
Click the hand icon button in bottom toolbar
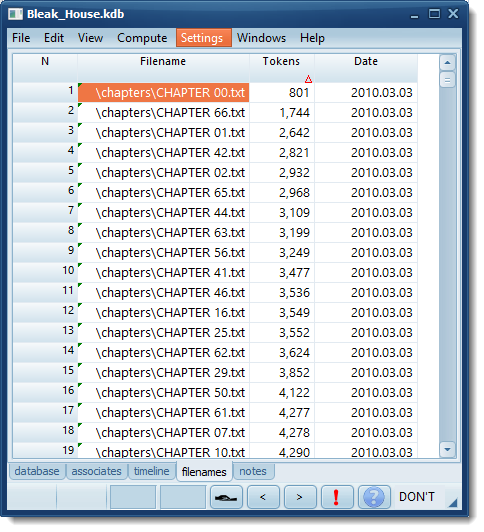pos(226,497)
